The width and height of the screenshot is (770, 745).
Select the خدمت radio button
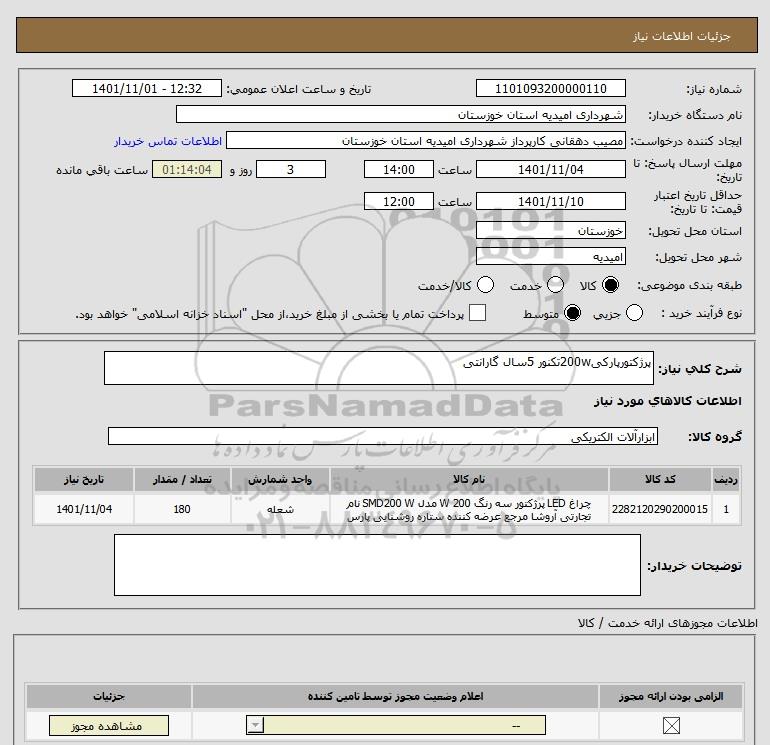click(555, 285)
